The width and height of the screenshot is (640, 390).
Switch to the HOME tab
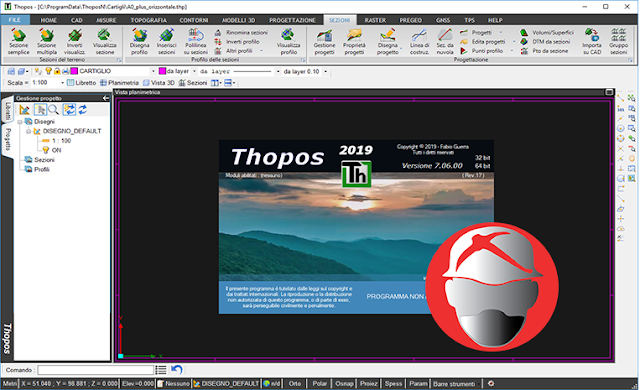49,20
